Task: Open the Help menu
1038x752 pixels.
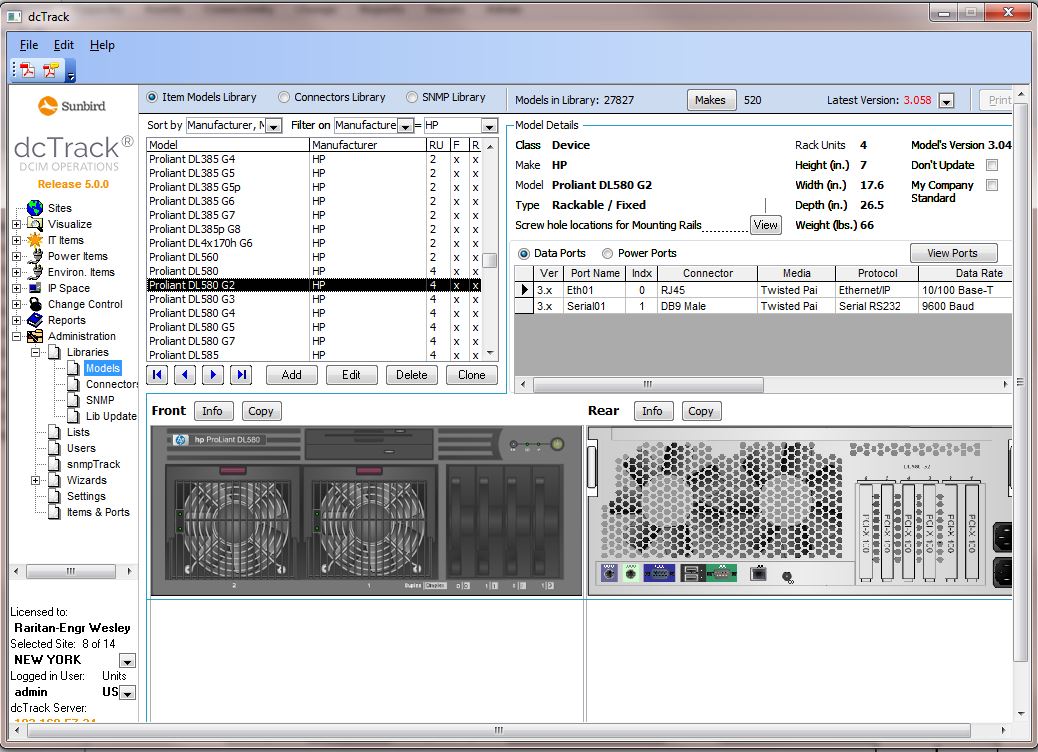Action: point(103,45)
